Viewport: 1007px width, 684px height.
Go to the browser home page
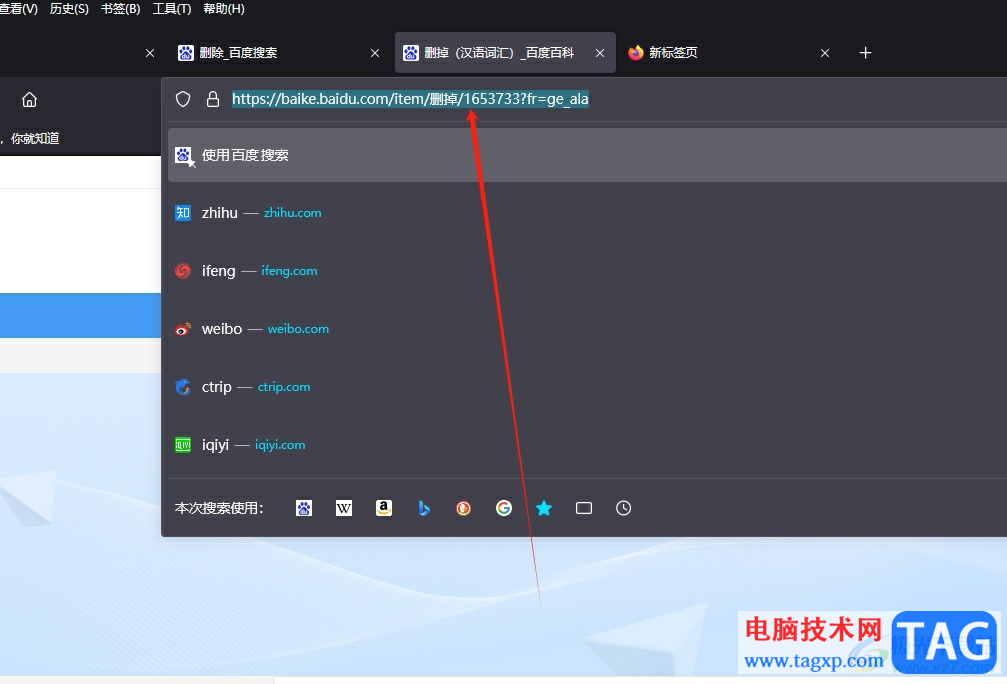coord(30,100)
